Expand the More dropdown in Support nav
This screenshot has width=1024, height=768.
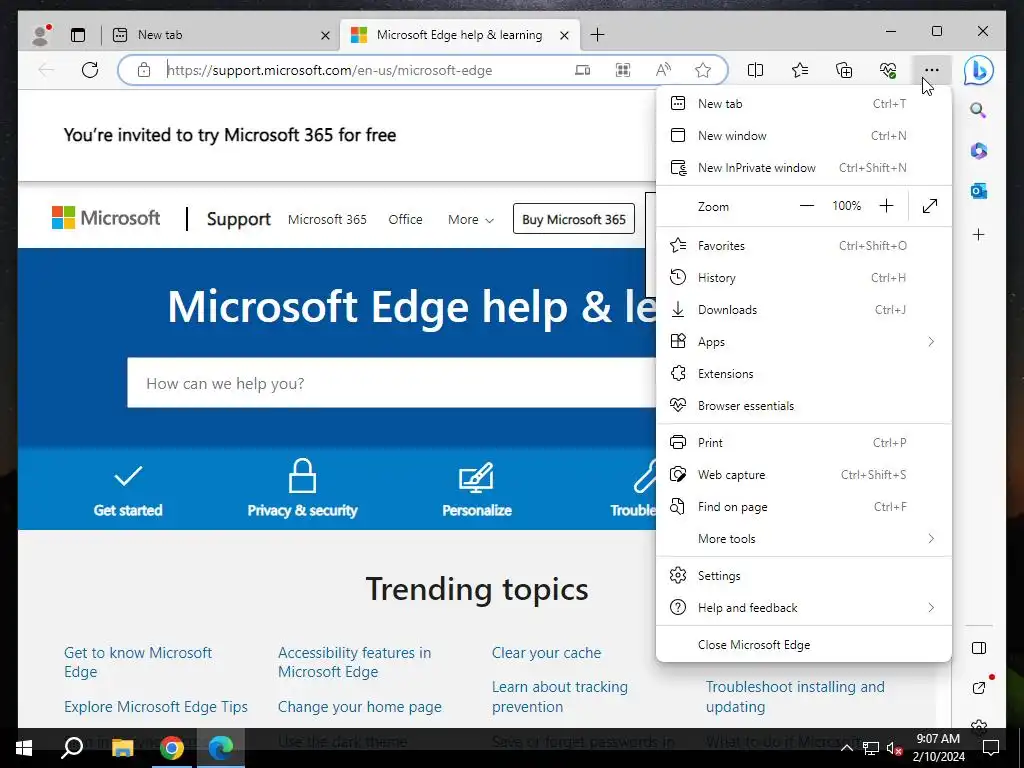tap(470, 219)
